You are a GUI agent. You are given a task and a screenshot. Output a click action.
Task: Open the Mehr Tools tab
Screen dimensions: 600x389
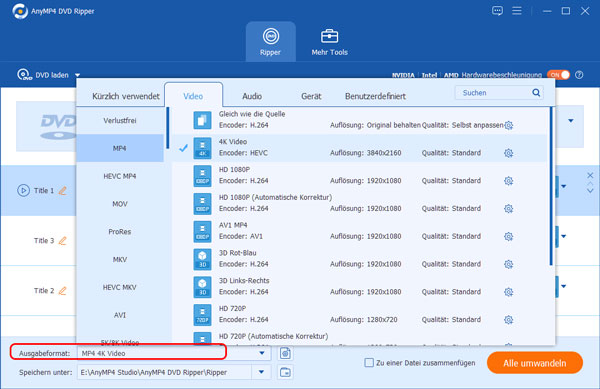(x=329, y=42)
